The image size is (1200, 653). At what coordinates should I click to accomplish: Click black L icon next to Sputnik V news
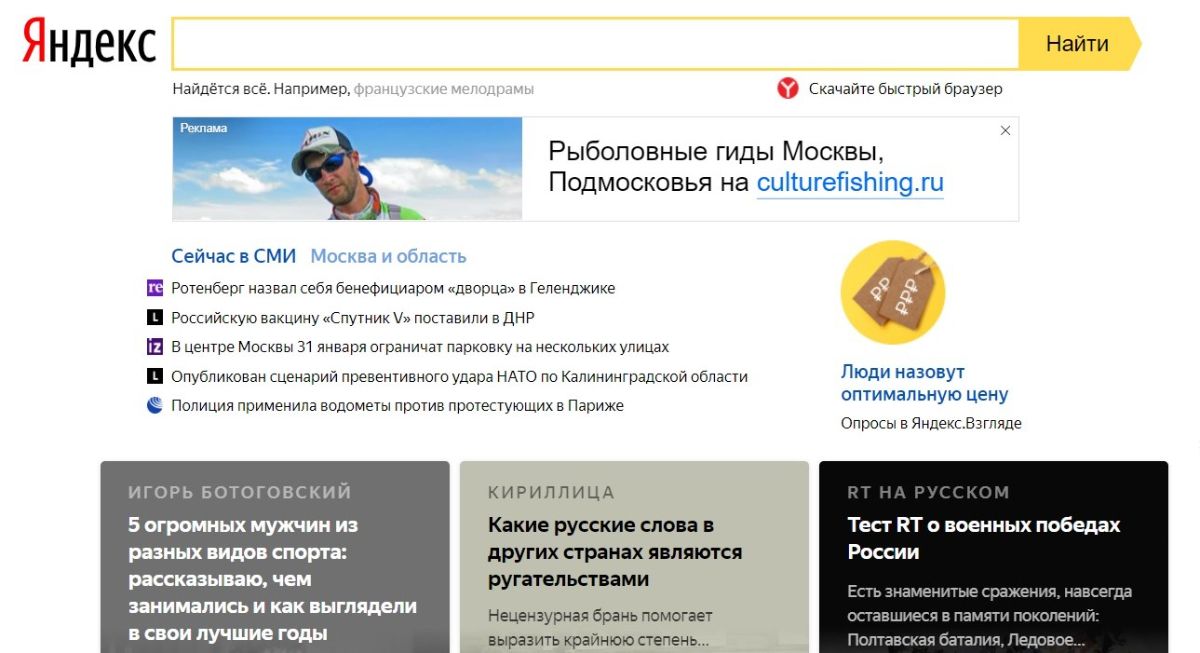click(155, 318)
